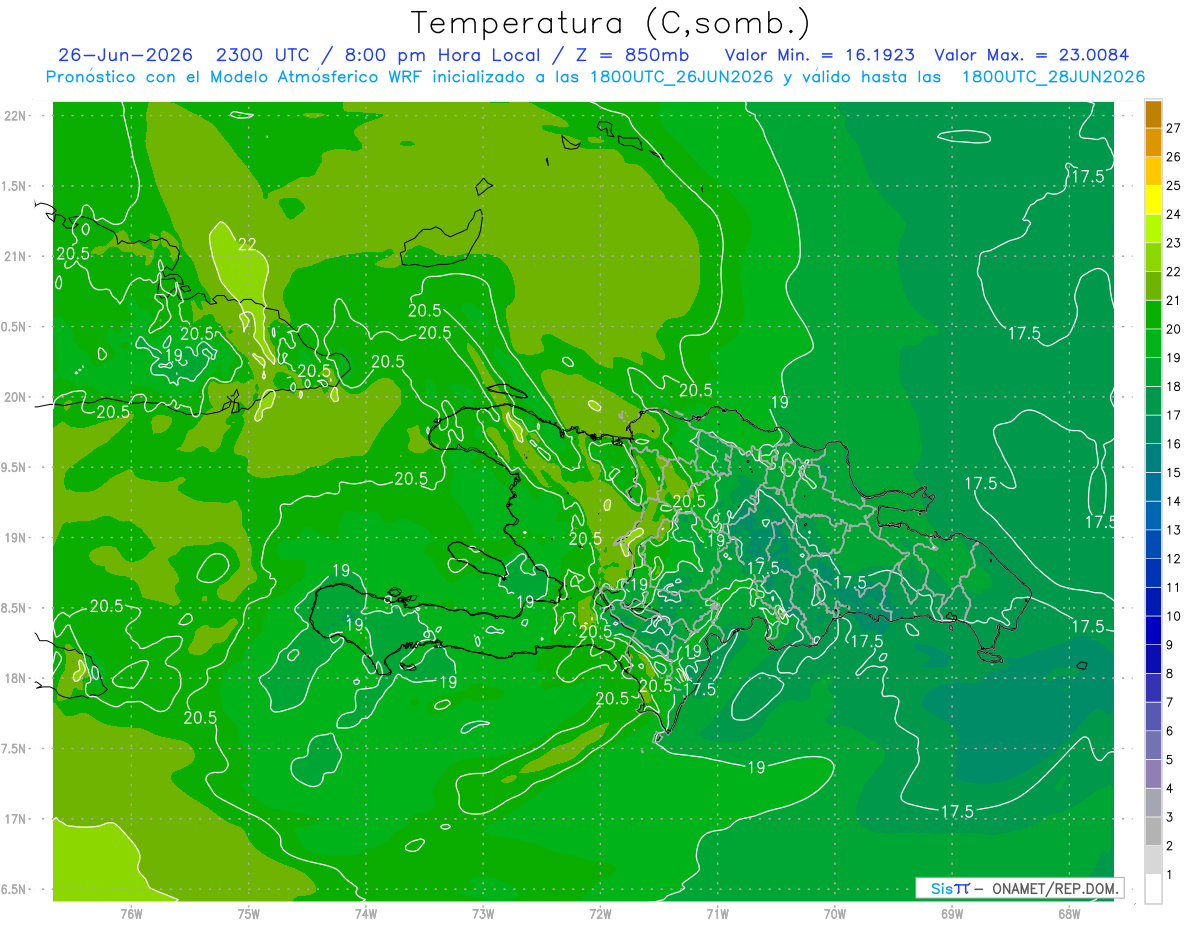Click the "74W" longitude axis label
This screenshot has height=927, width=1200.
tap(366, 914)
